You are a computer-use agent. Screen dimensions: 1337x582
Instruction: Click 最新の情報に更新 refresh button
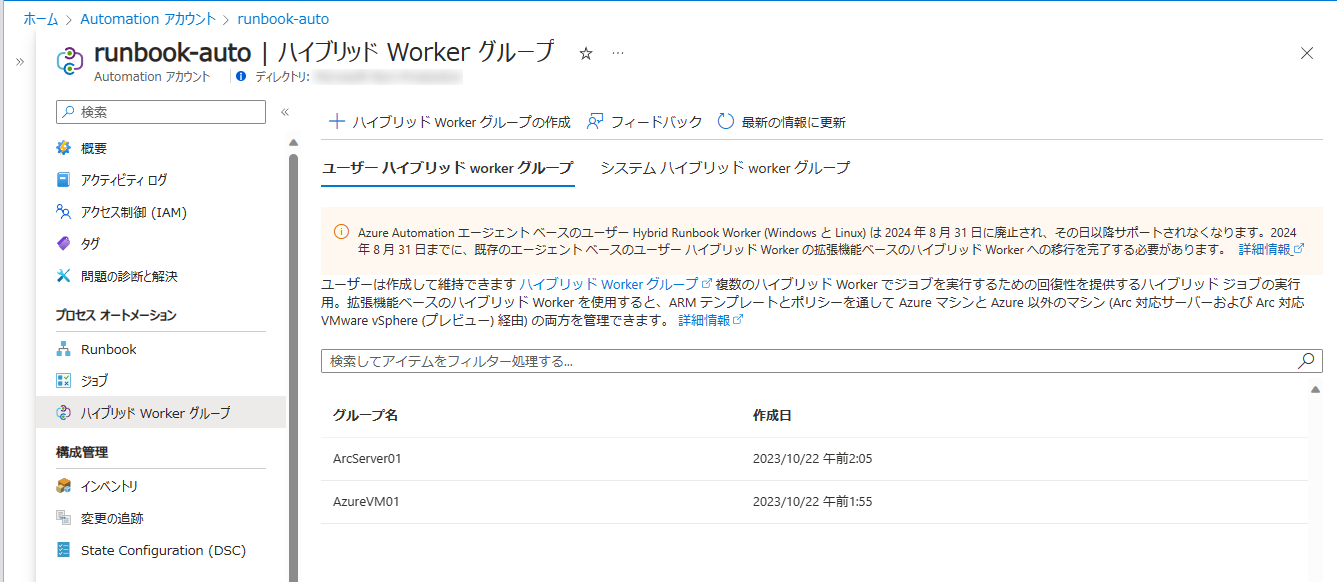click(x=782, y=122)
